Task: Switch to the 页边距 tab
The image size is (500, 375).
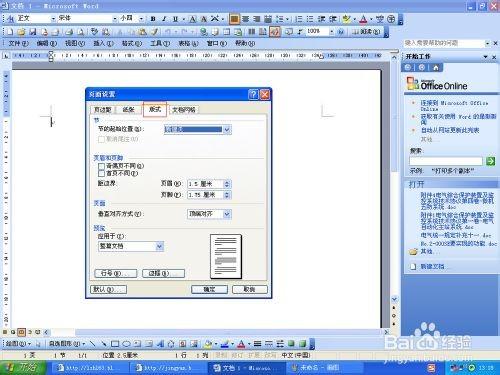Action: point(103,110)
